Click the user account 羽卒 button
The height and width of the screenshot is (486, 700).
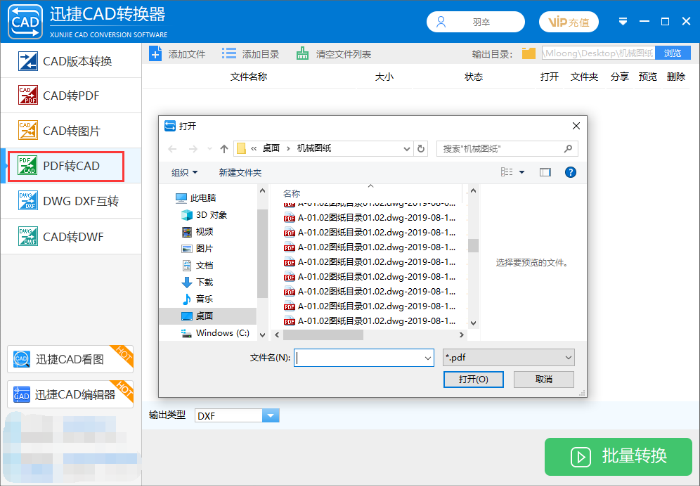pos(475,22)
